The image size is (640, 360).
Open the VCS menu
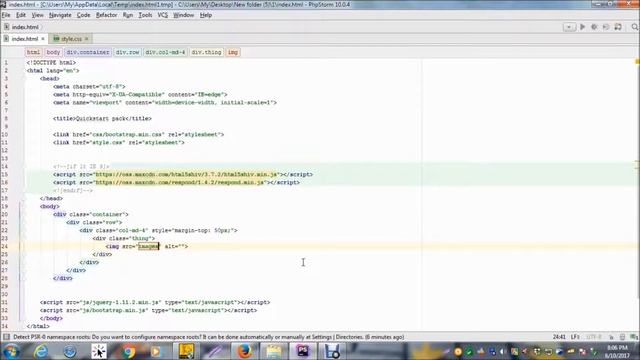(162, 15)
